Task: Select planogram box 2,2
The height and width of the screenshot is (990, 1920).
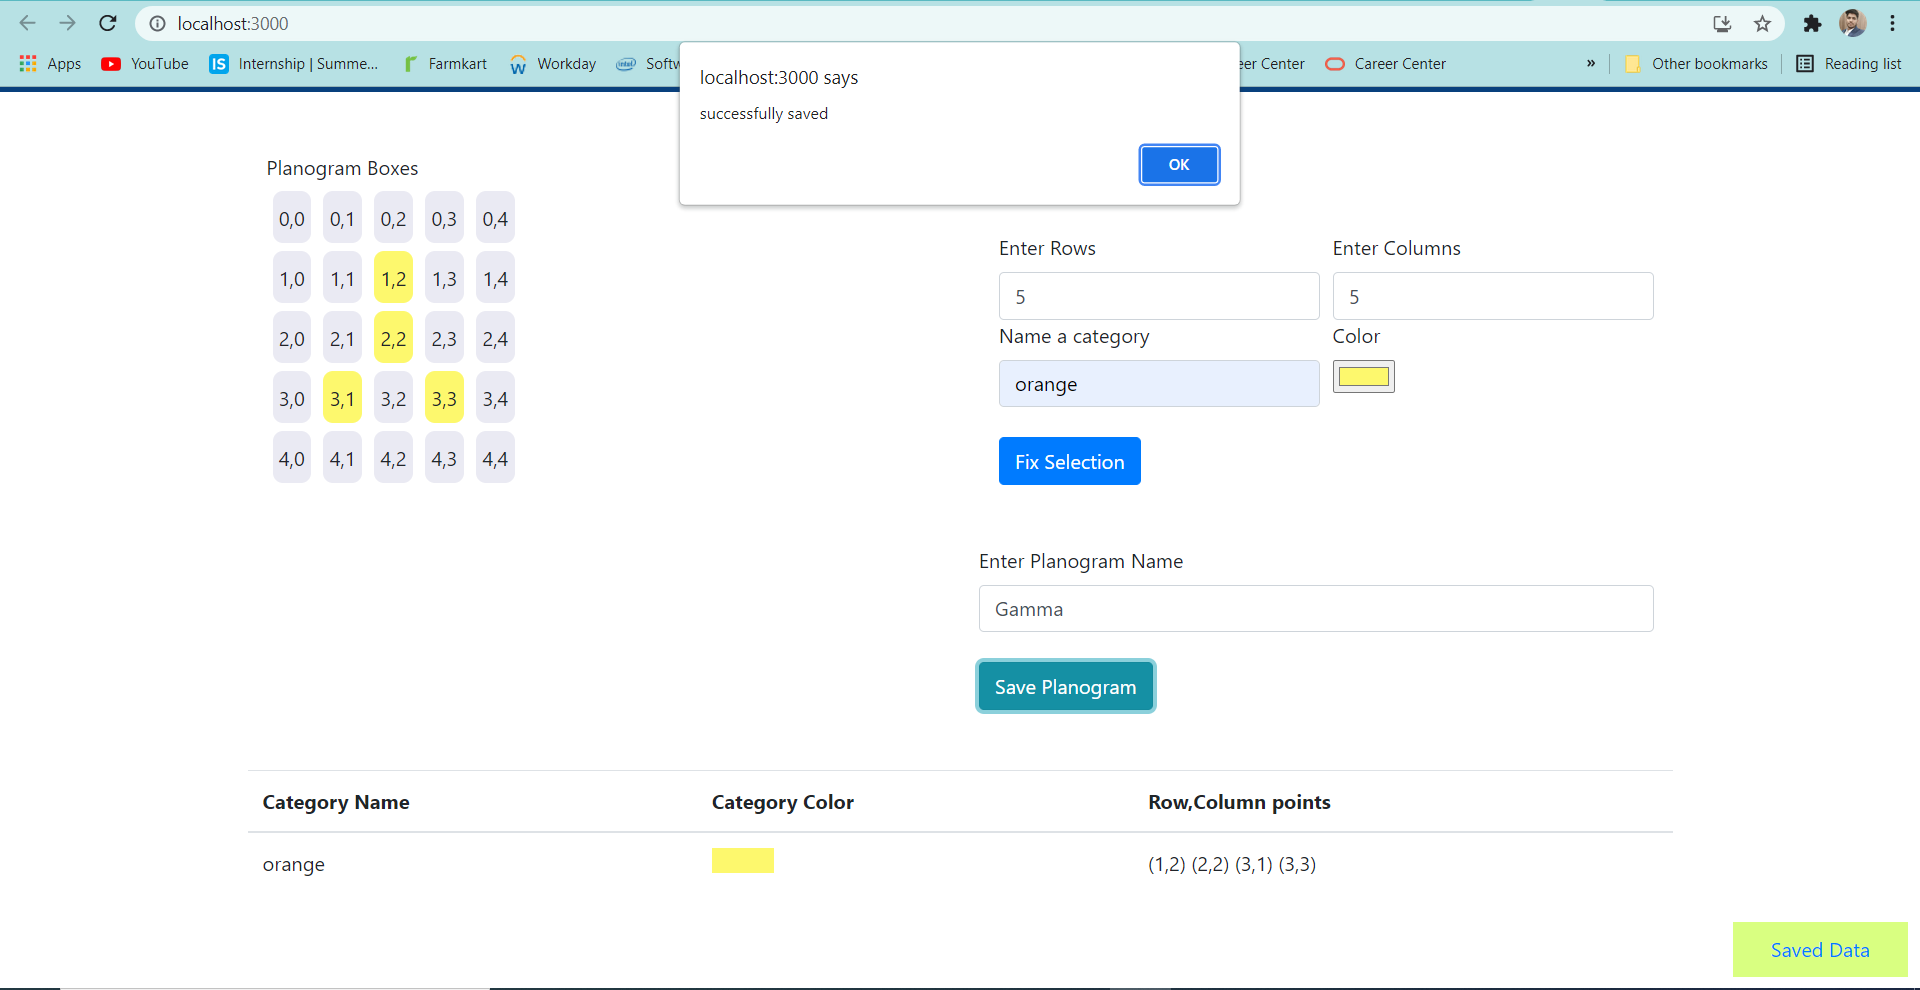Action: click(x=393, y=337)
